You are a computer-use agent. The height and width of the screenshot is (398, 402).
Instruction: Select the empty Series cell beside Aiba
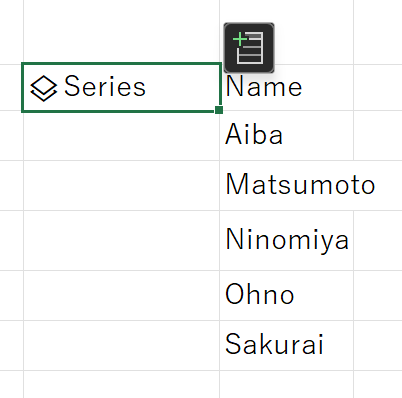click(122, 137)
